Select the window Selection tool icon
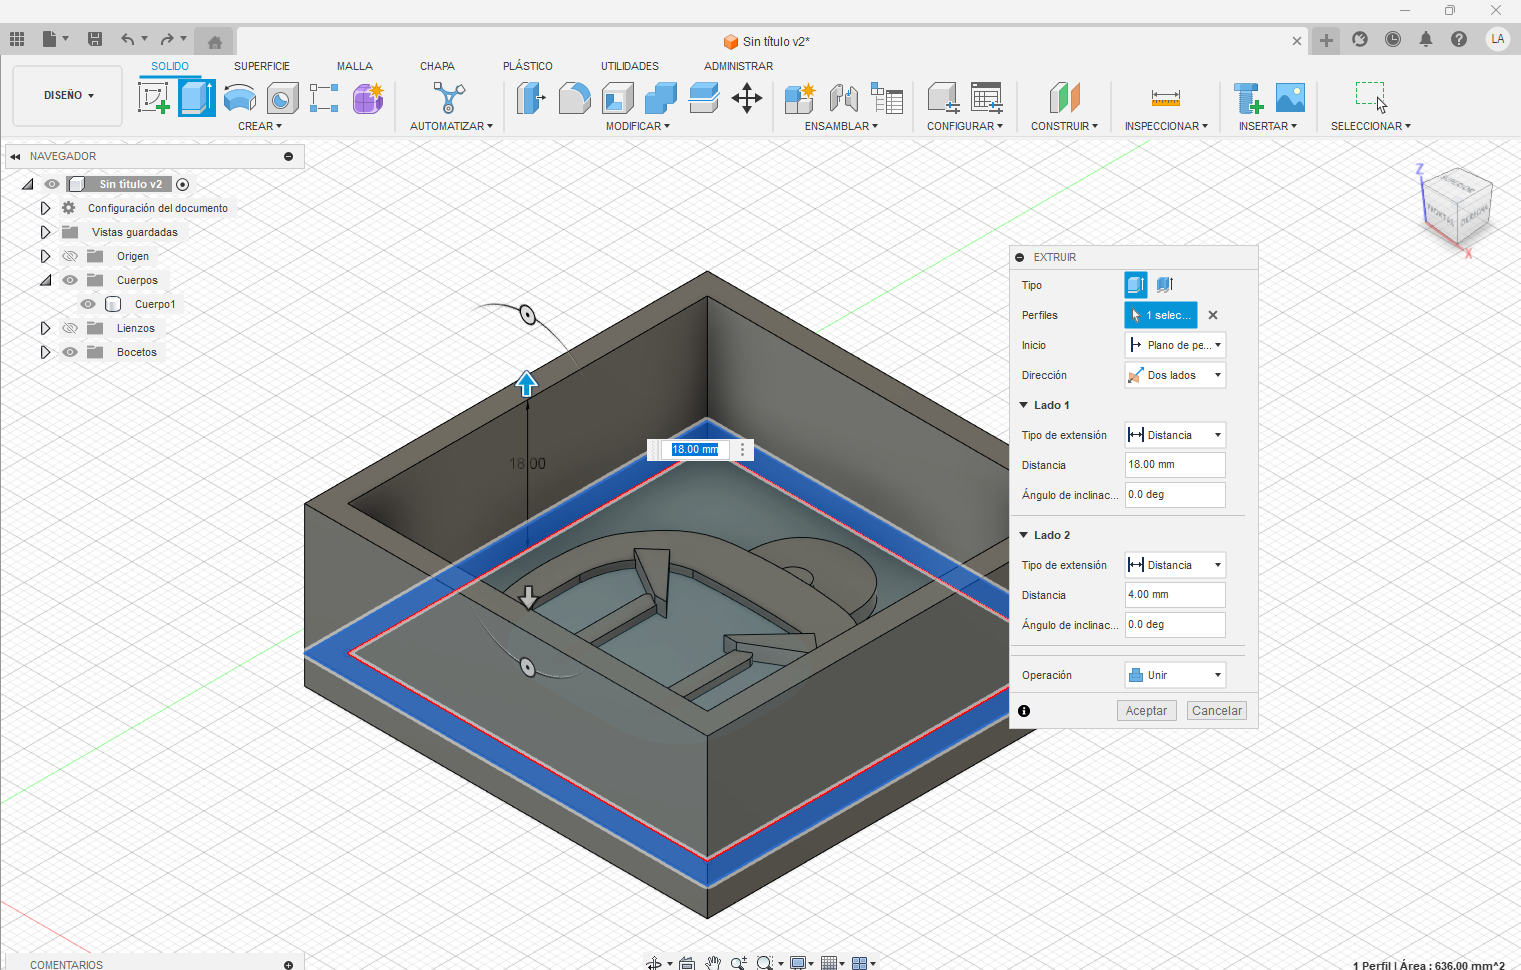Screen dimensions: 1521x970 tap(1371, 97)
